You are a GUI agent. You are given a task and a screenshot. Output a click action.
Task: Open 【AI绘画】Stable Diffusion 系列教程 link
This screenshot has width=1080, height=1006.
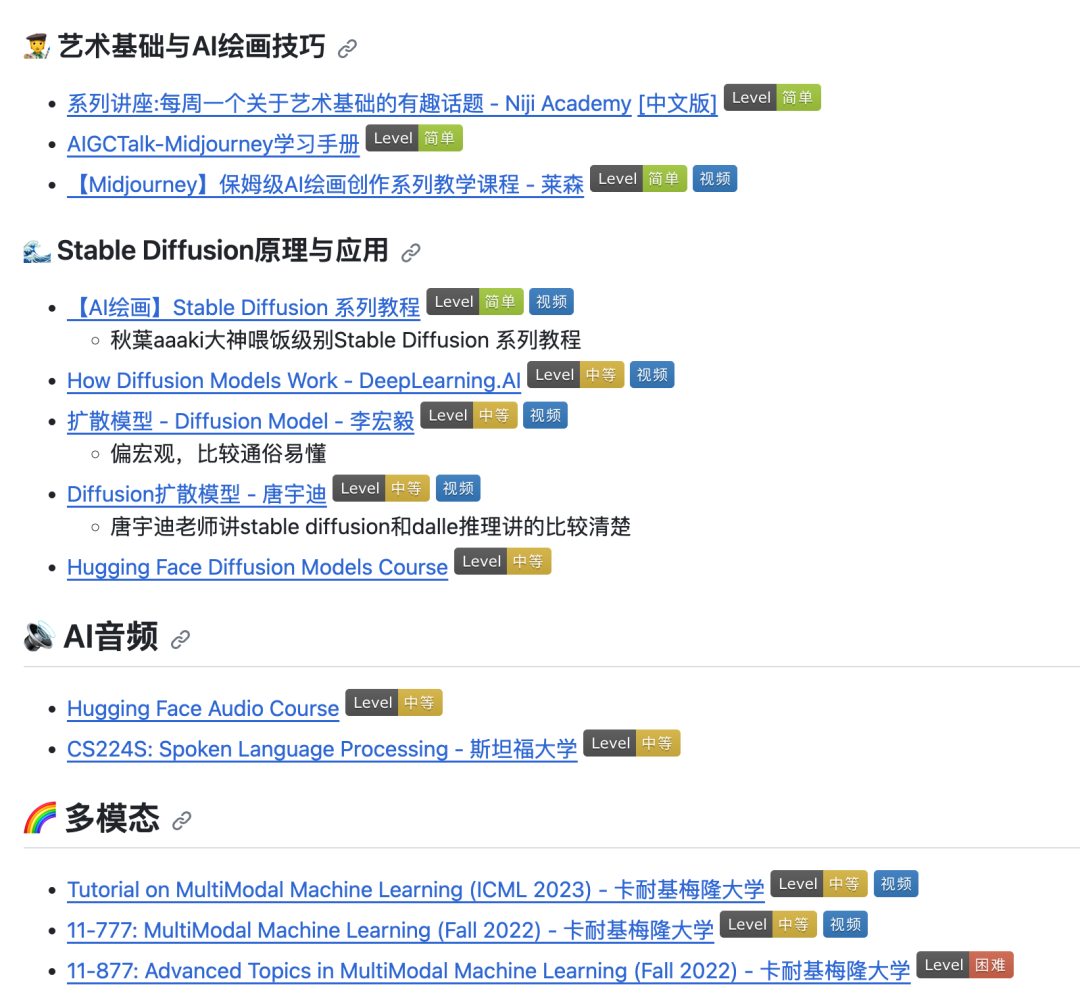(x=243, y=307)
